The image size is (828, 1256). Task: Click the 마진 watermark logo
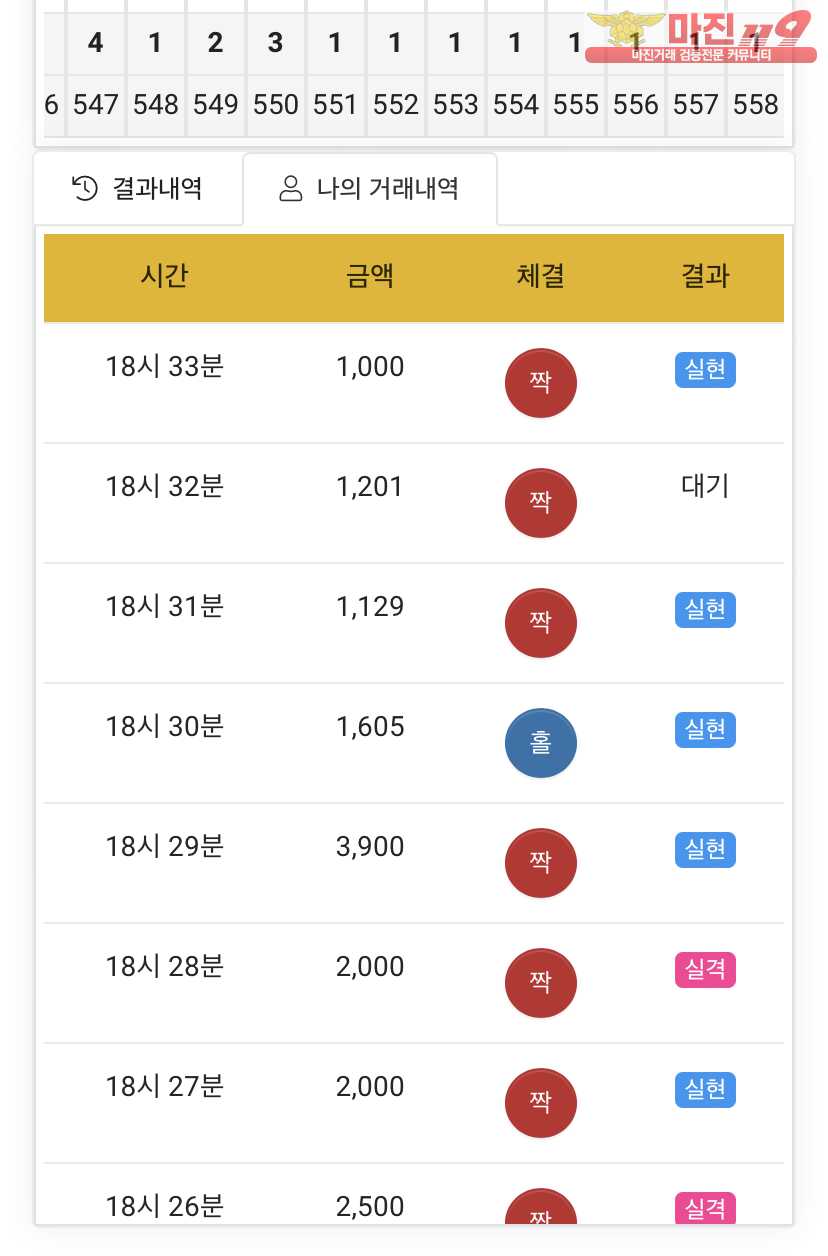tap(699, 37)
